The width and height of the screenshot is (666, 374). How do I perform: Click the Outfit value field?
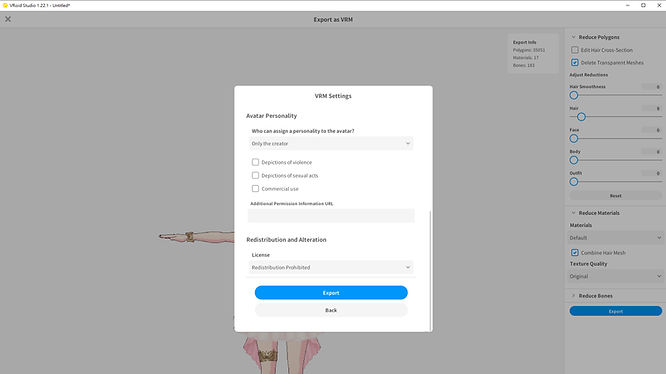(x=652, y=173)
